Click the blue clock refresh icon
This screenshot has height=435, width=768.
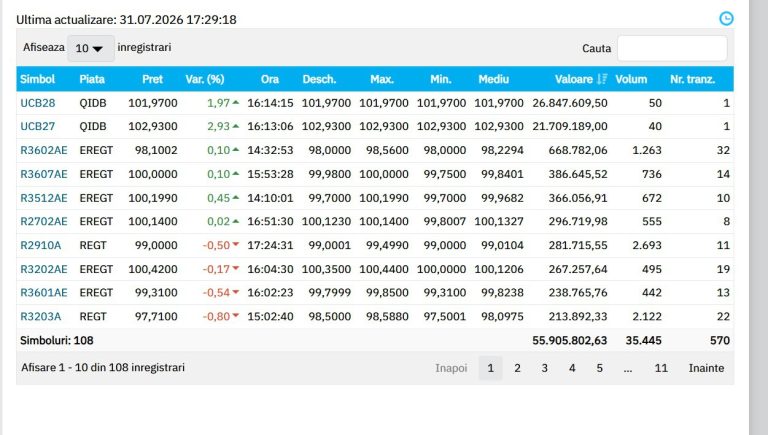(726, 19)
